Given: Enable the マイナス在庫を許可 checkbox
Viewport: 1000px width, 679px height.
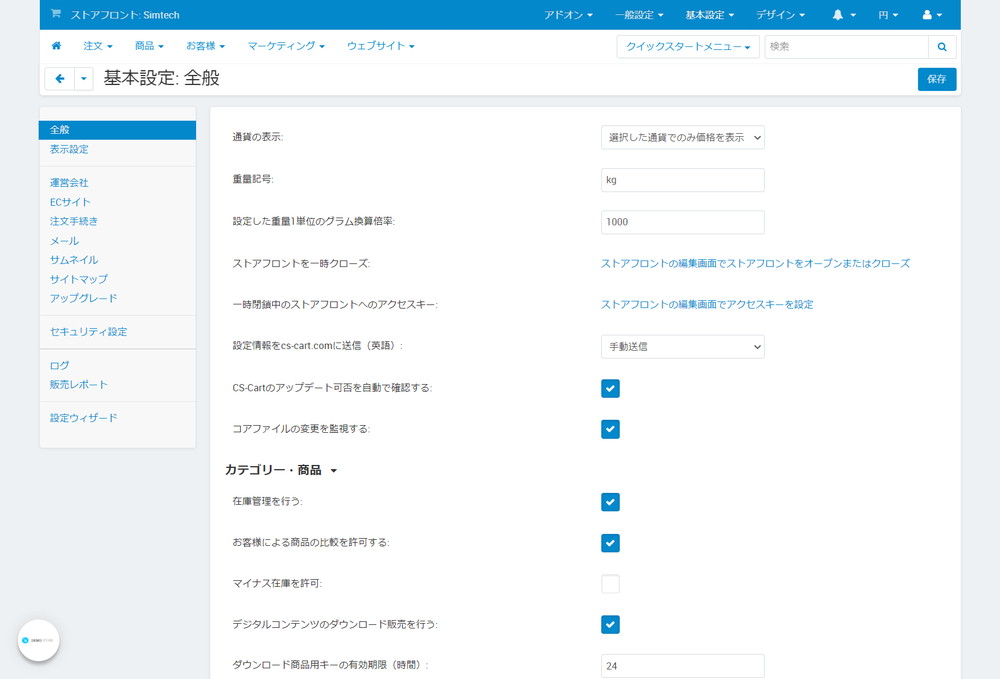Looking at the screenshot, I should (610, 583).
